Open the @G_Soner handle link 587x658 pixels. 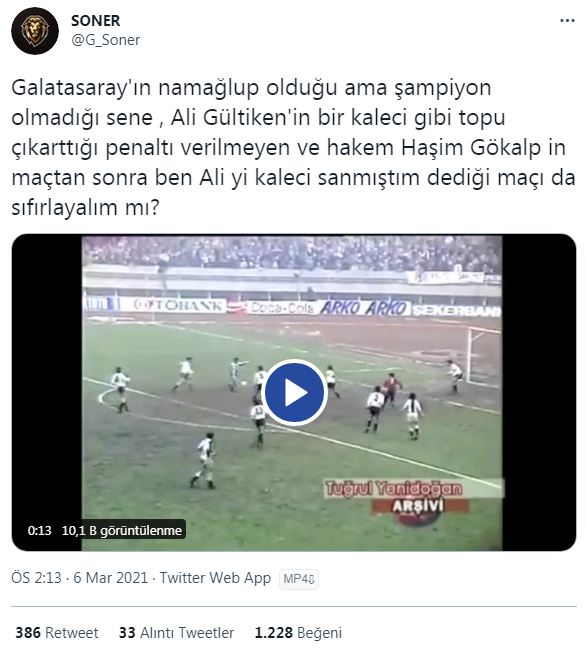tap(106, 40)
